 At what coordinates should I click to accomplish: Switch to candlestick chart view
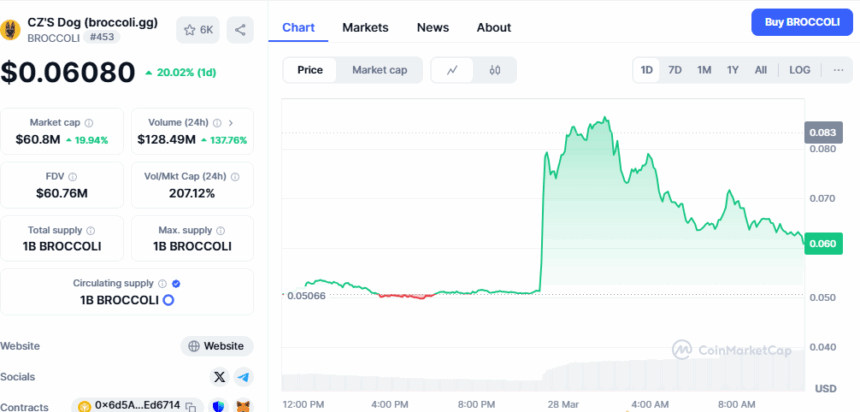[495, 70]
